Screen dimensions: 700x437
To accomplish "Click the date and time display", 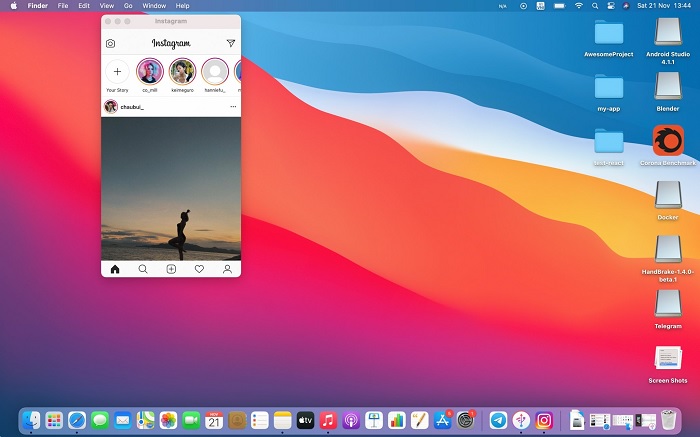I will click(x=664, y=6).
